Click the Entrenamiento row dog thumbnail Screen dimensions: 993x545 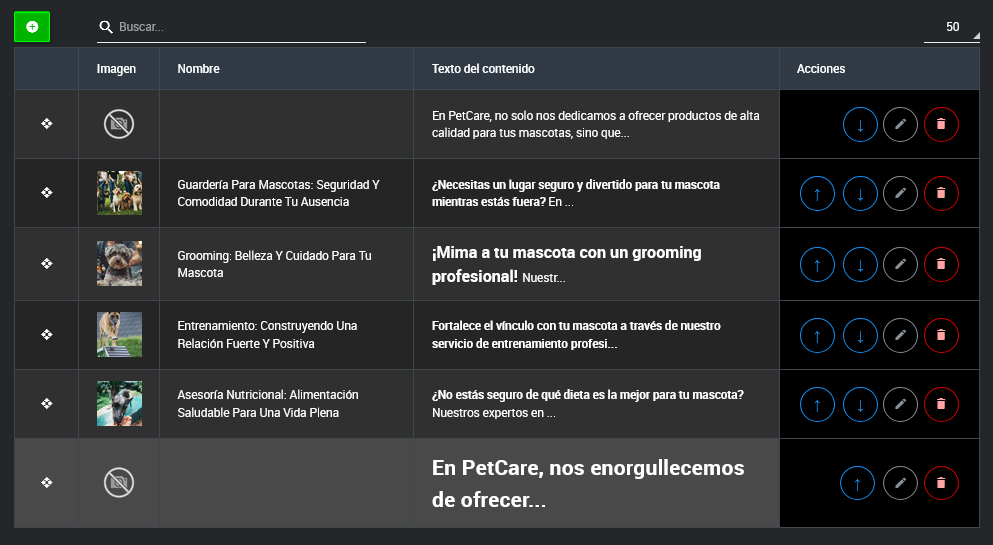coord(119,334)
